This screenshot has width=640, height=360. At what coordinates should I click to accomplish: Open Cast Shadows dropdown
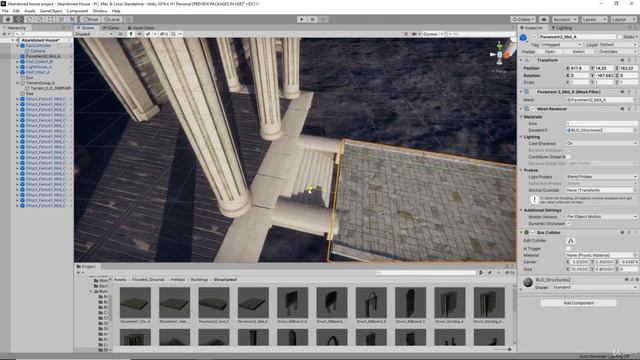pyautogui.click(x=602, y=144)
